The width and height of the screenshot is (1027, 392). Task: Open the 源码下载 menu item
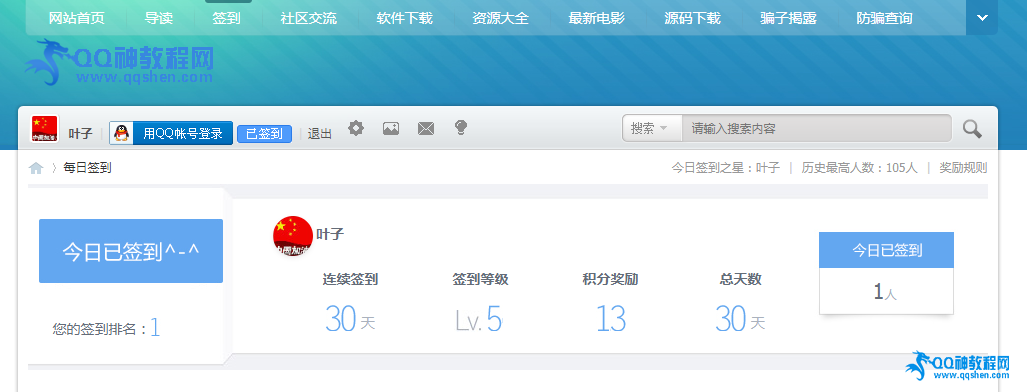(692, 18)
